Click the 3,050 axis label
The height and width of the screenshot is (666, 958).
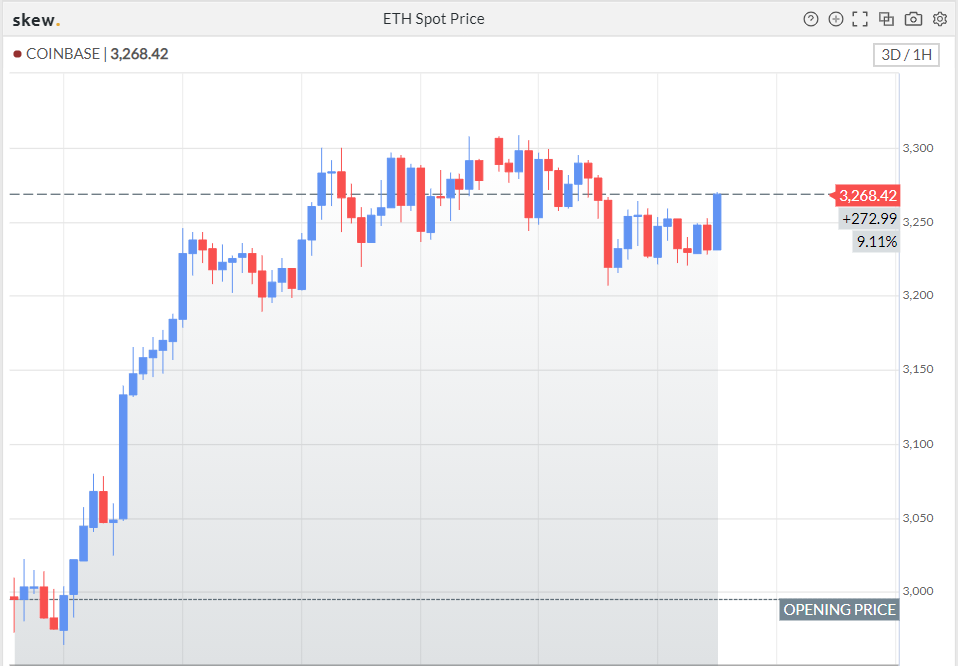pyautogui.click(x=918, y=518)
